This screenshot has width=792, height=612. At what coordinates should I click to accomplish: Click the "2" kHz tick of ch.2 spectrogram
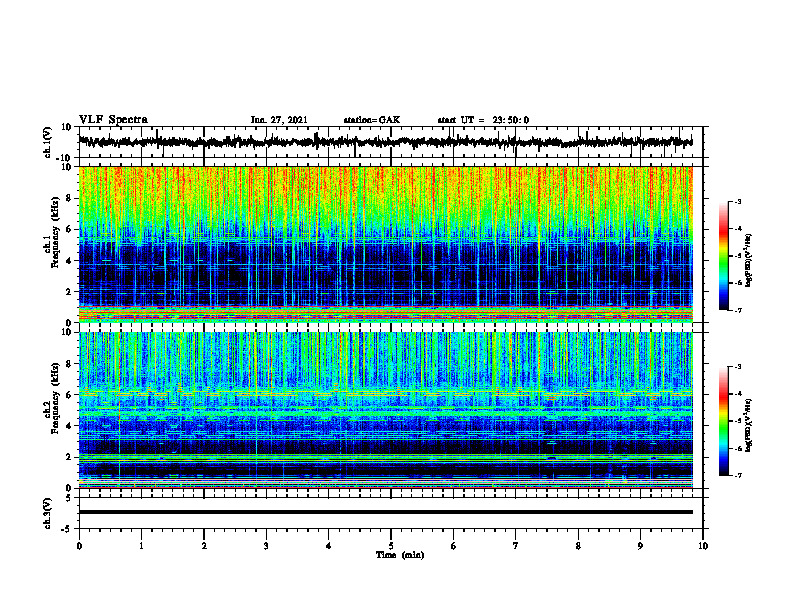[69, 457]
